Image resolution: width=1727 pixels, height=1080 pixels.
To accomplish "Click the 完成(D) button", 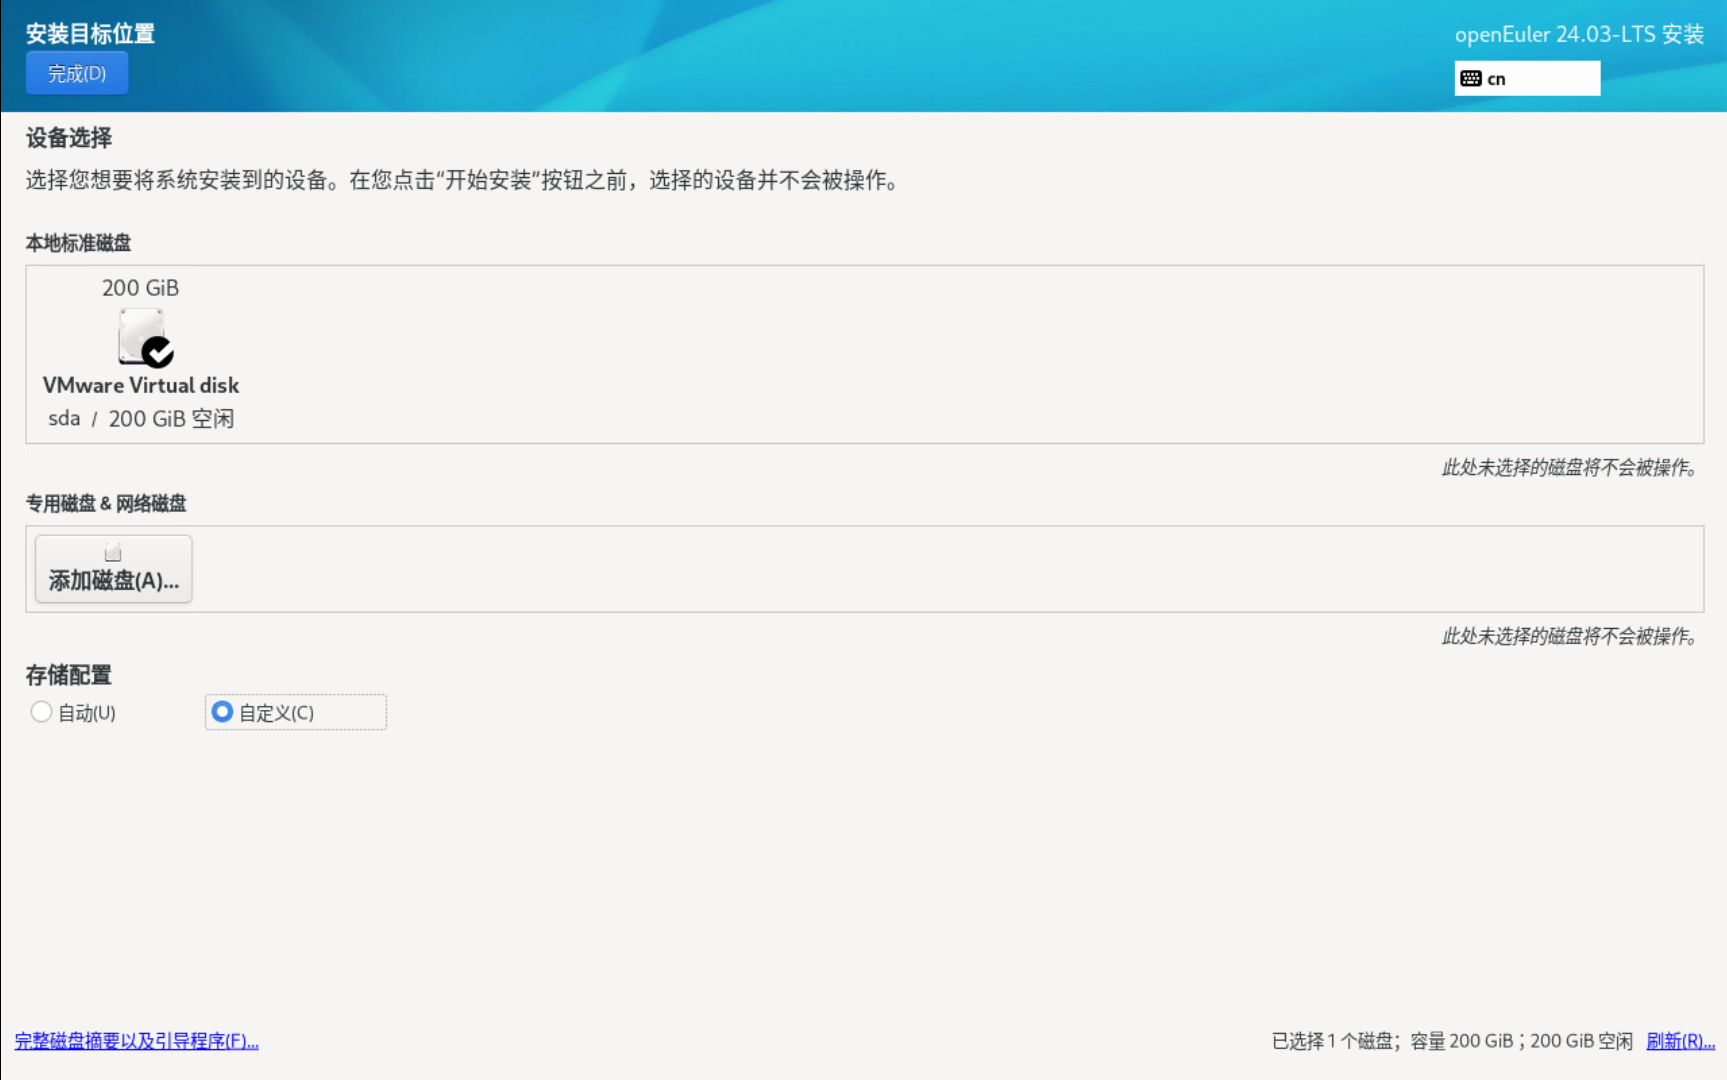I will 77,74.
